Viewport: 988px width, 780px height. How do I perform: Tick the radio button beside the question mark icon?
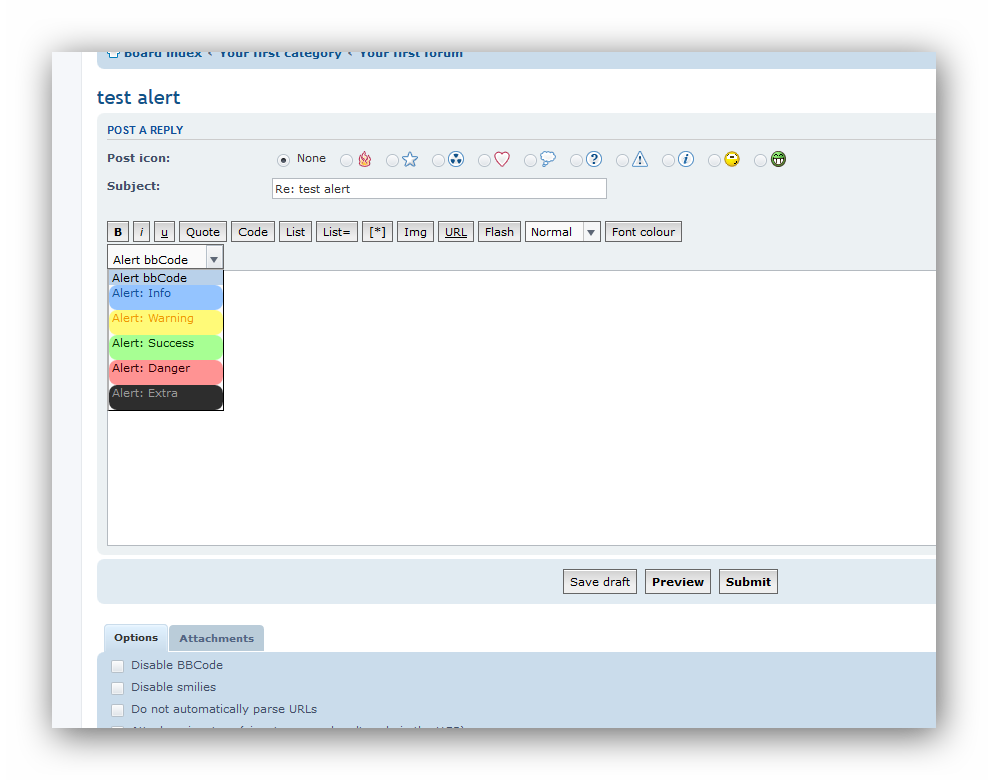click(577, 161)
